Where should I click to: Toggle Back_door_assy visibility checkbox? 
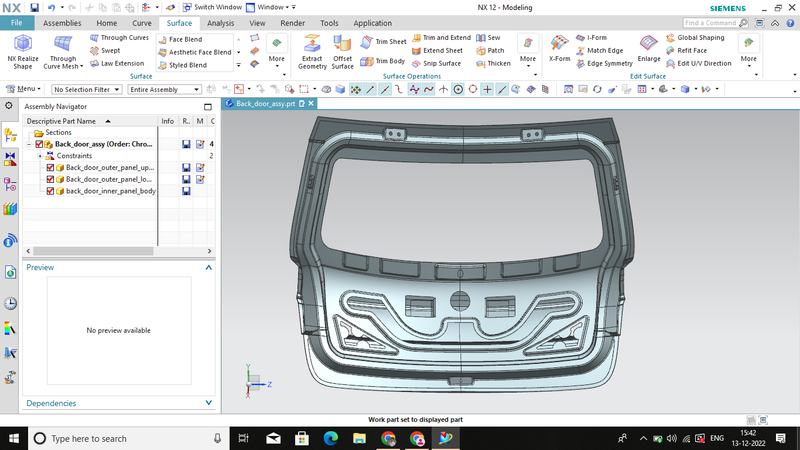tap(39, 144)
